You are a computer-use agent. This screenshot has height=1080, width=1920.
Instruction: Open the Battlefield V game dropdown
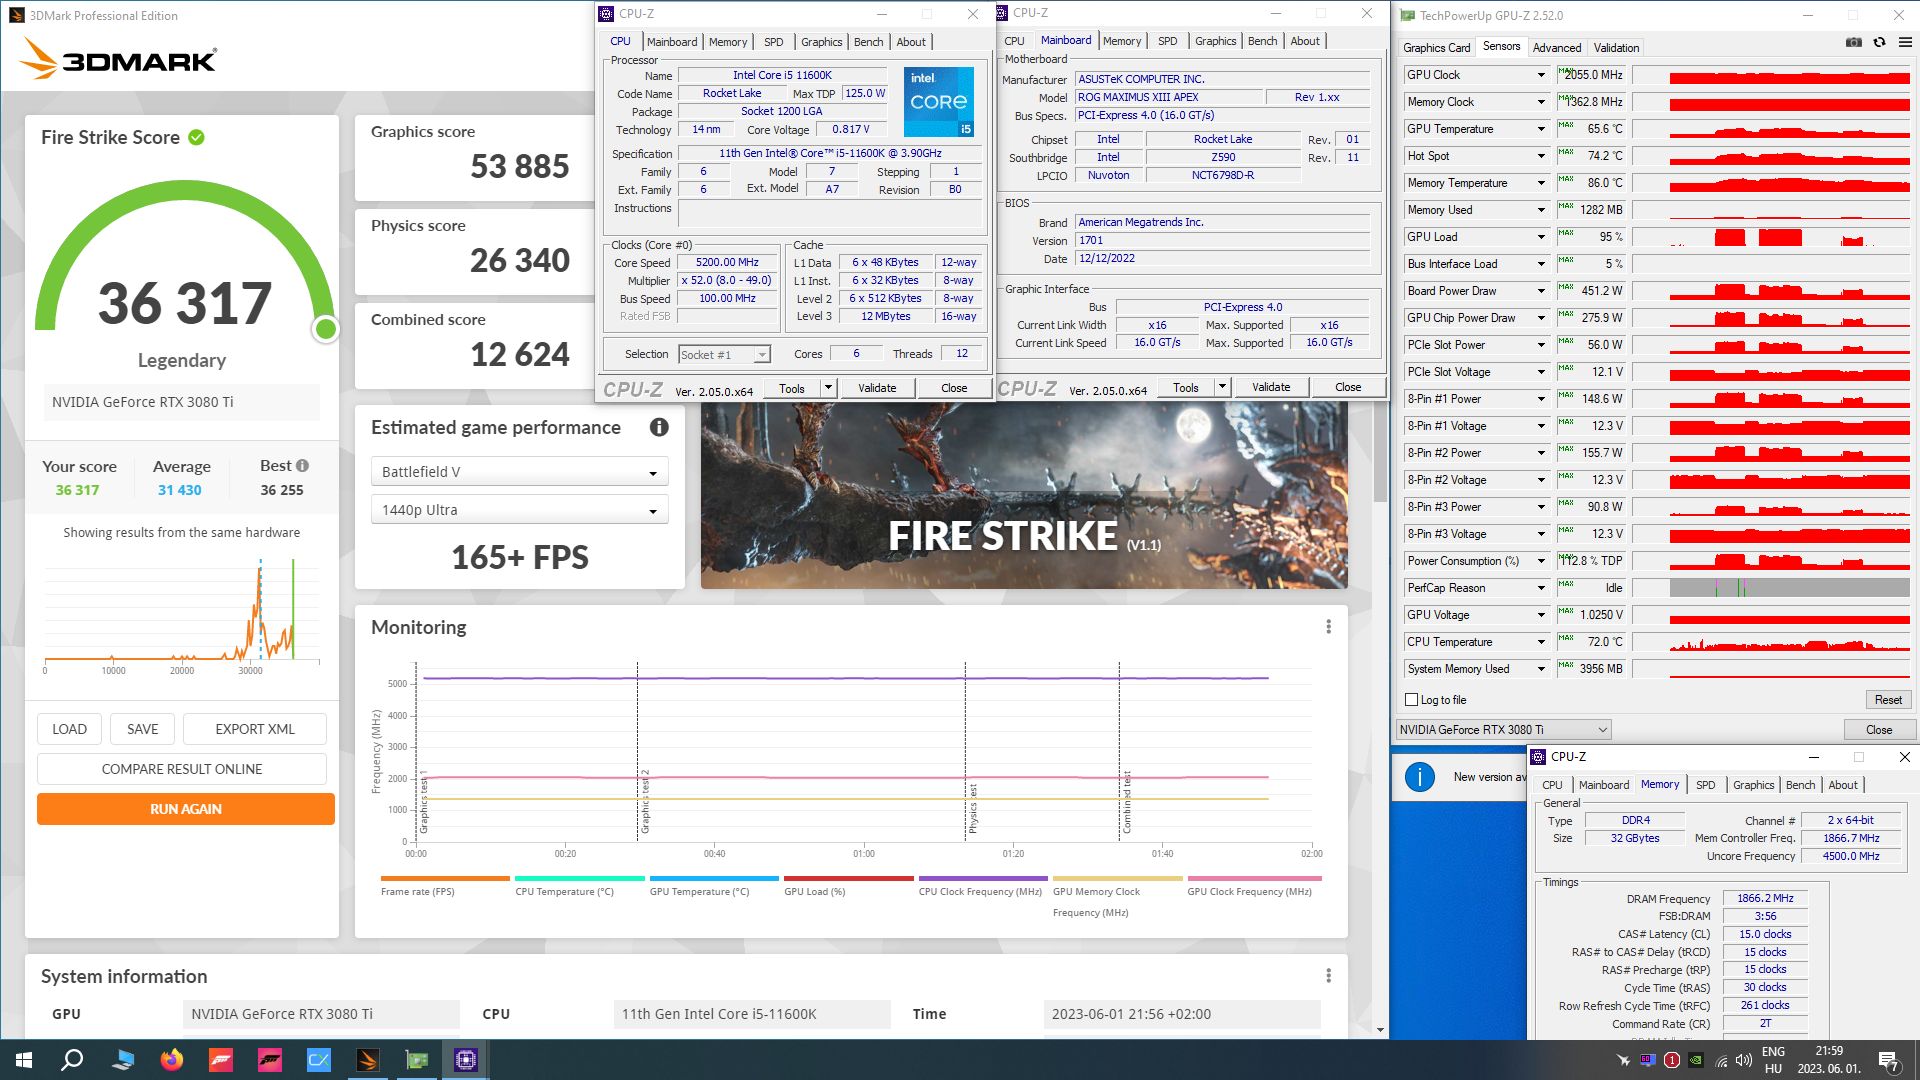tap(520, 472)
